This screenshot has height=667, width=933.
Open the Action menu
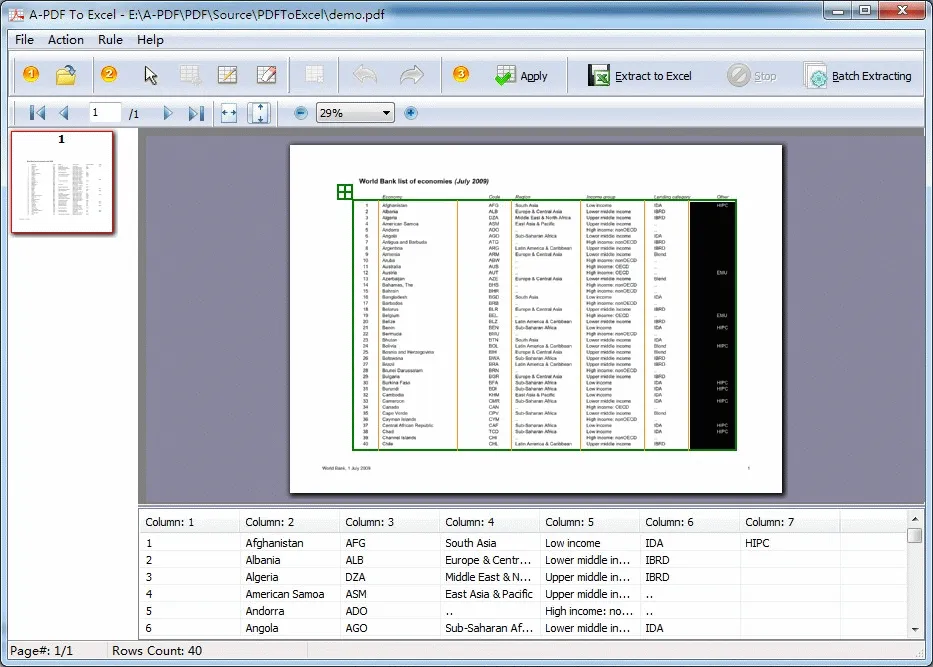[65, 40]
